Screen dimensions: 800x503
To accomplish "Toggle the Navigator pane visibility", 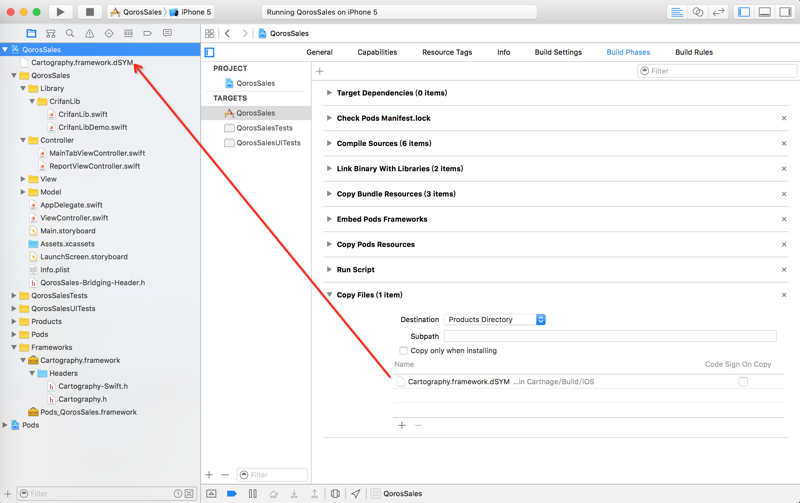I will [x=744, y=12].
